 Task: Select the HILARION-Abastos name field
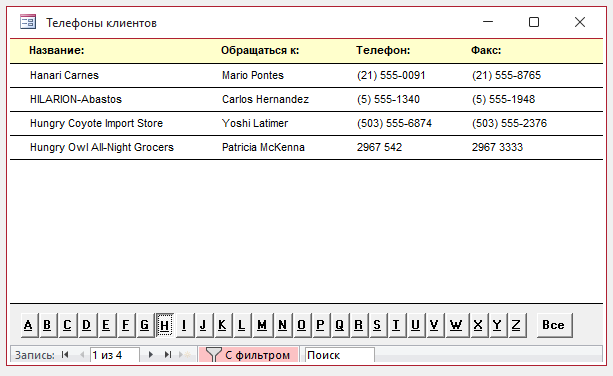76,99
